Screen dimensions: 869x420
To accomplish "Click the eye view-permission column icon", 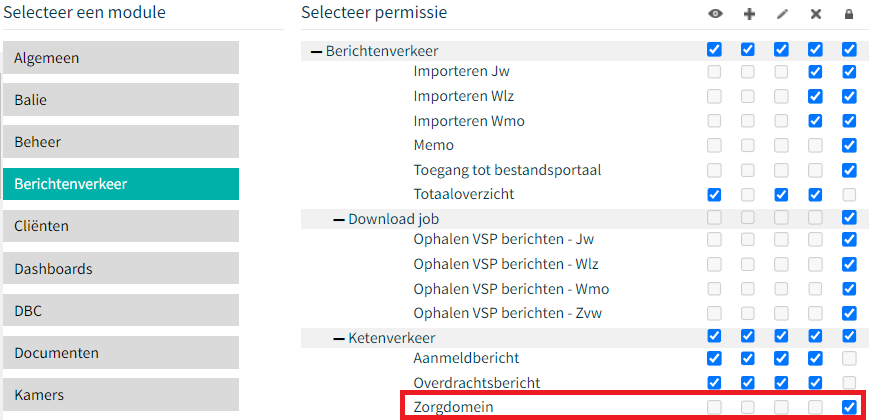I will (715, 14).
